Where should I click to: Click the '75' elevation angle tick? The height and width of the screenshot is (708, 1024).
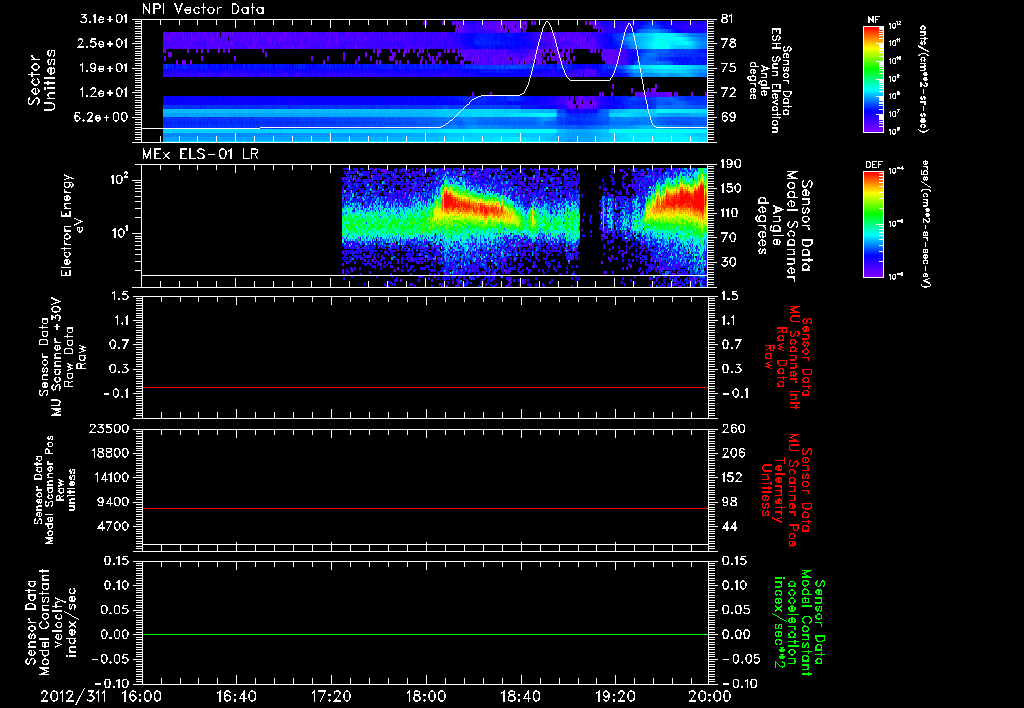[x=728, y=68]
